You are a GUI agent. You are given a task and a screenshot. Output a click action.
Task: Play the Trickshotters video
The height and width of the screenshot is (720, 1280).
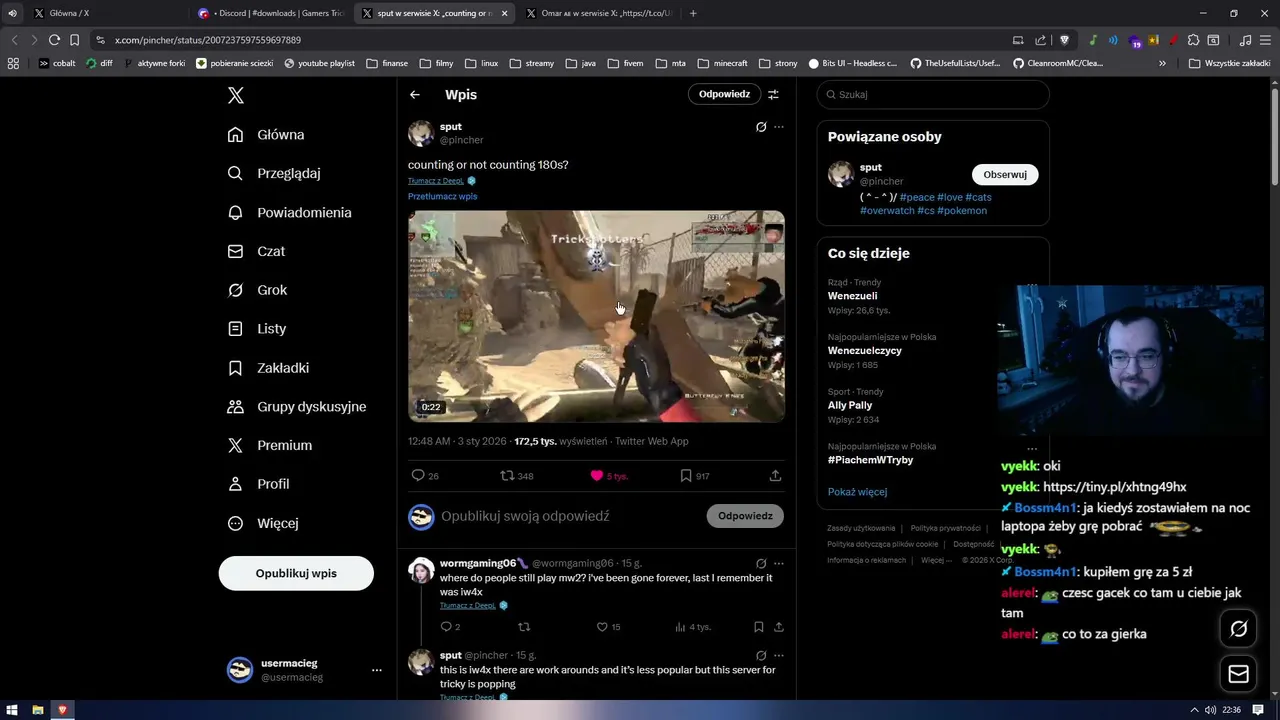(x=596, y=316)
